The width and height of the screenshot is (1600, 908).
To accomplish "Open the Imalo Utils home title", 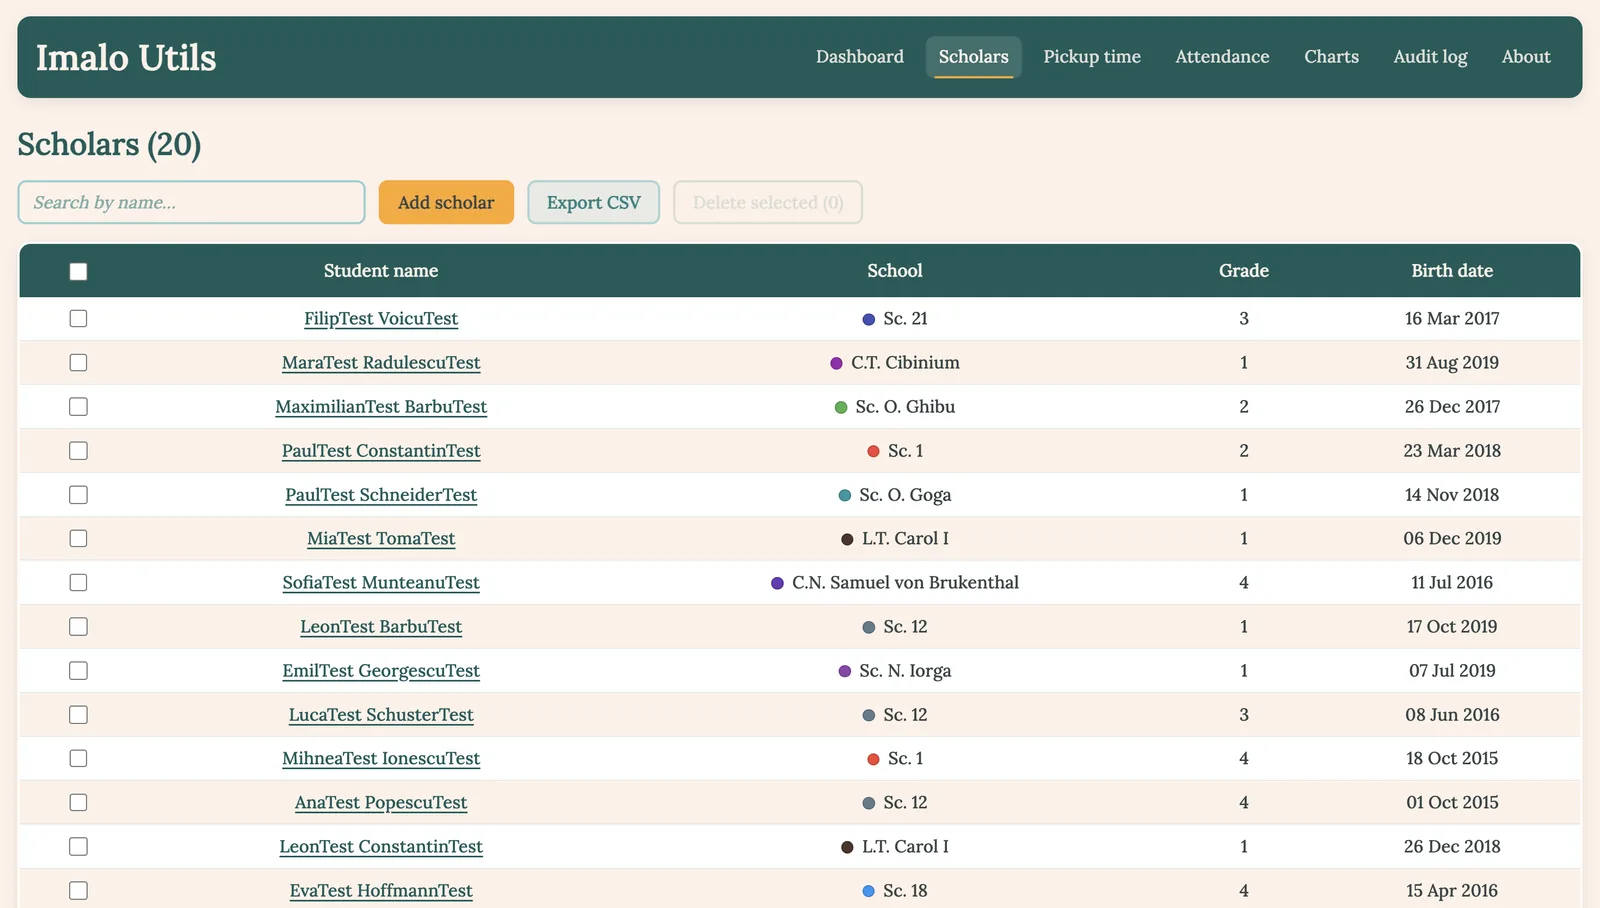I will 126,57.
